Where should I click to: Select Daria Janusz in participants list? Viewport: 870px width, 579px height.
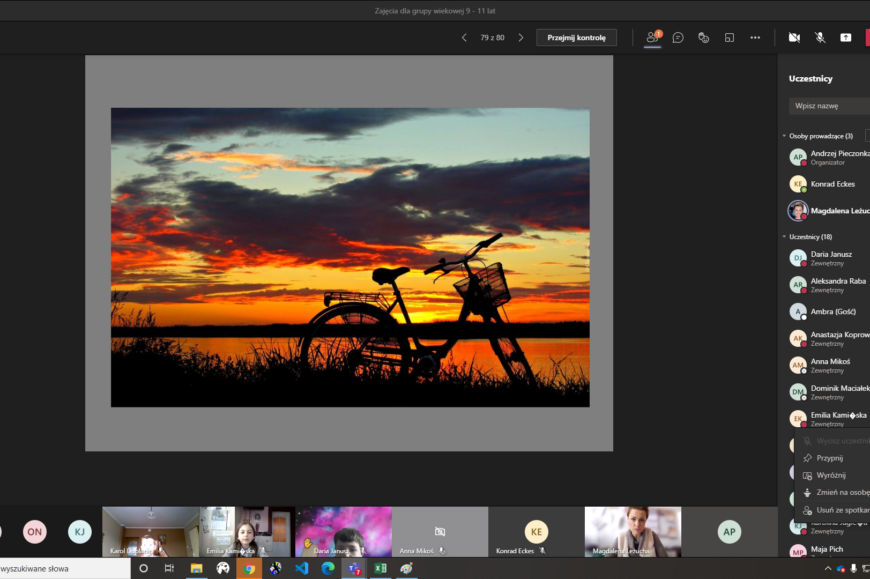[827, 258]
